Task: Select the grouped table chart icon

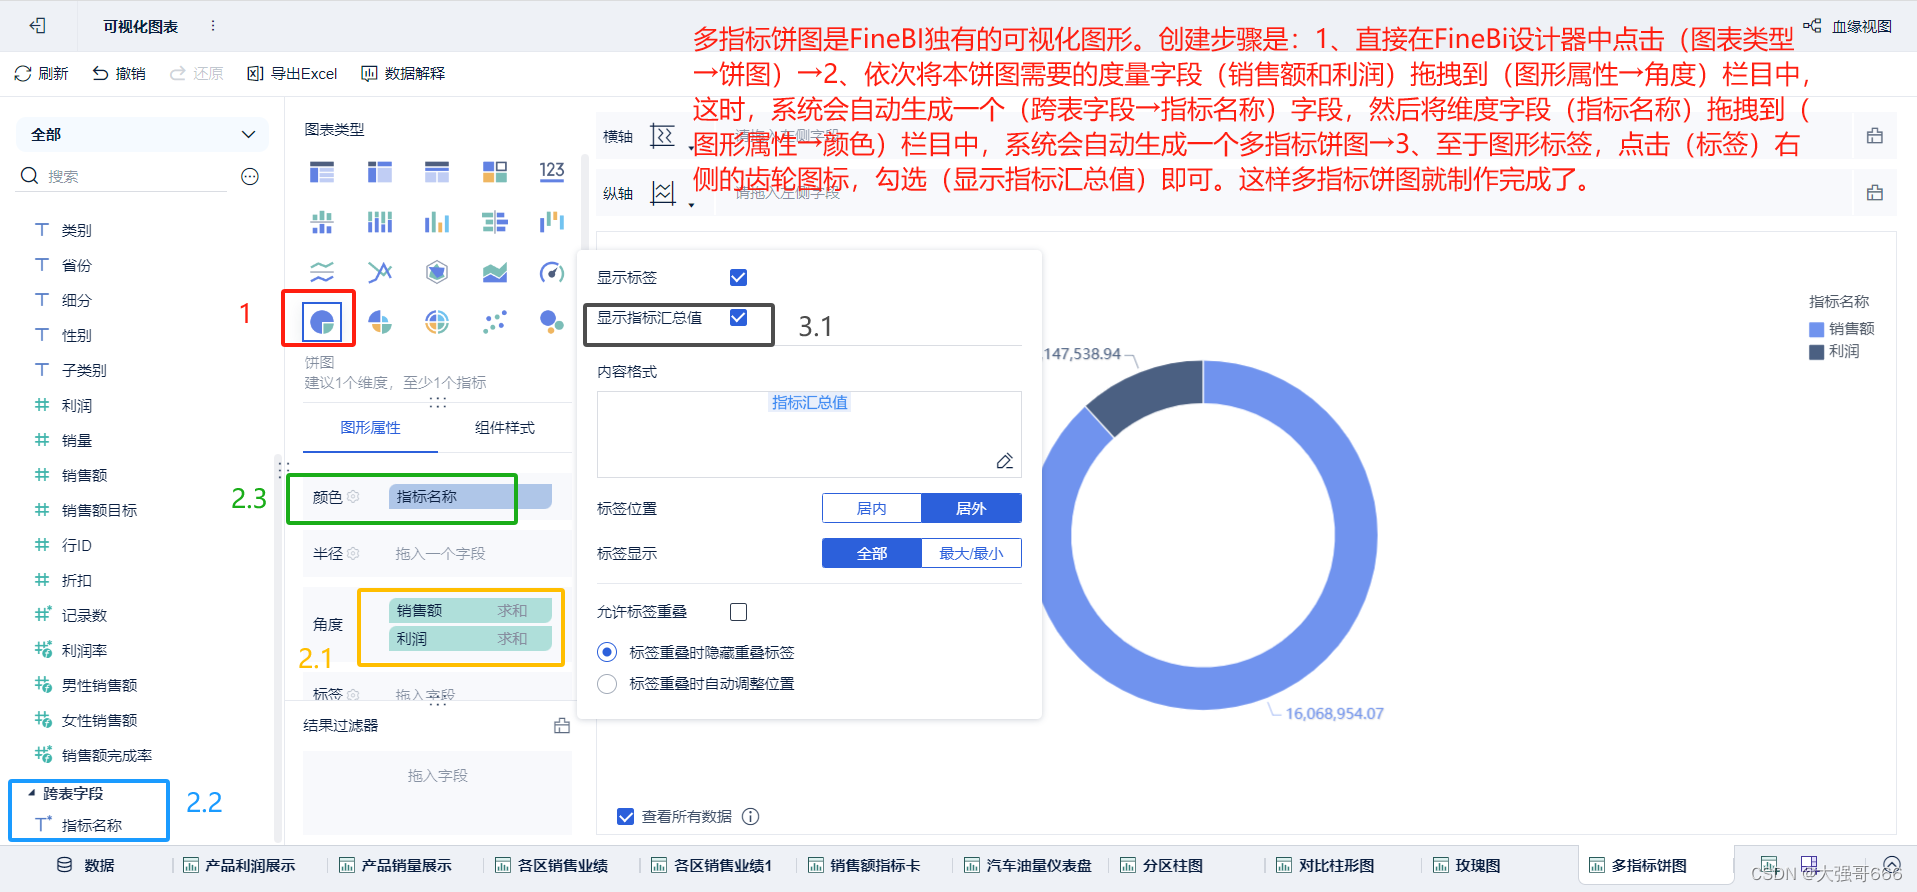Action: (x=322, y=172)
